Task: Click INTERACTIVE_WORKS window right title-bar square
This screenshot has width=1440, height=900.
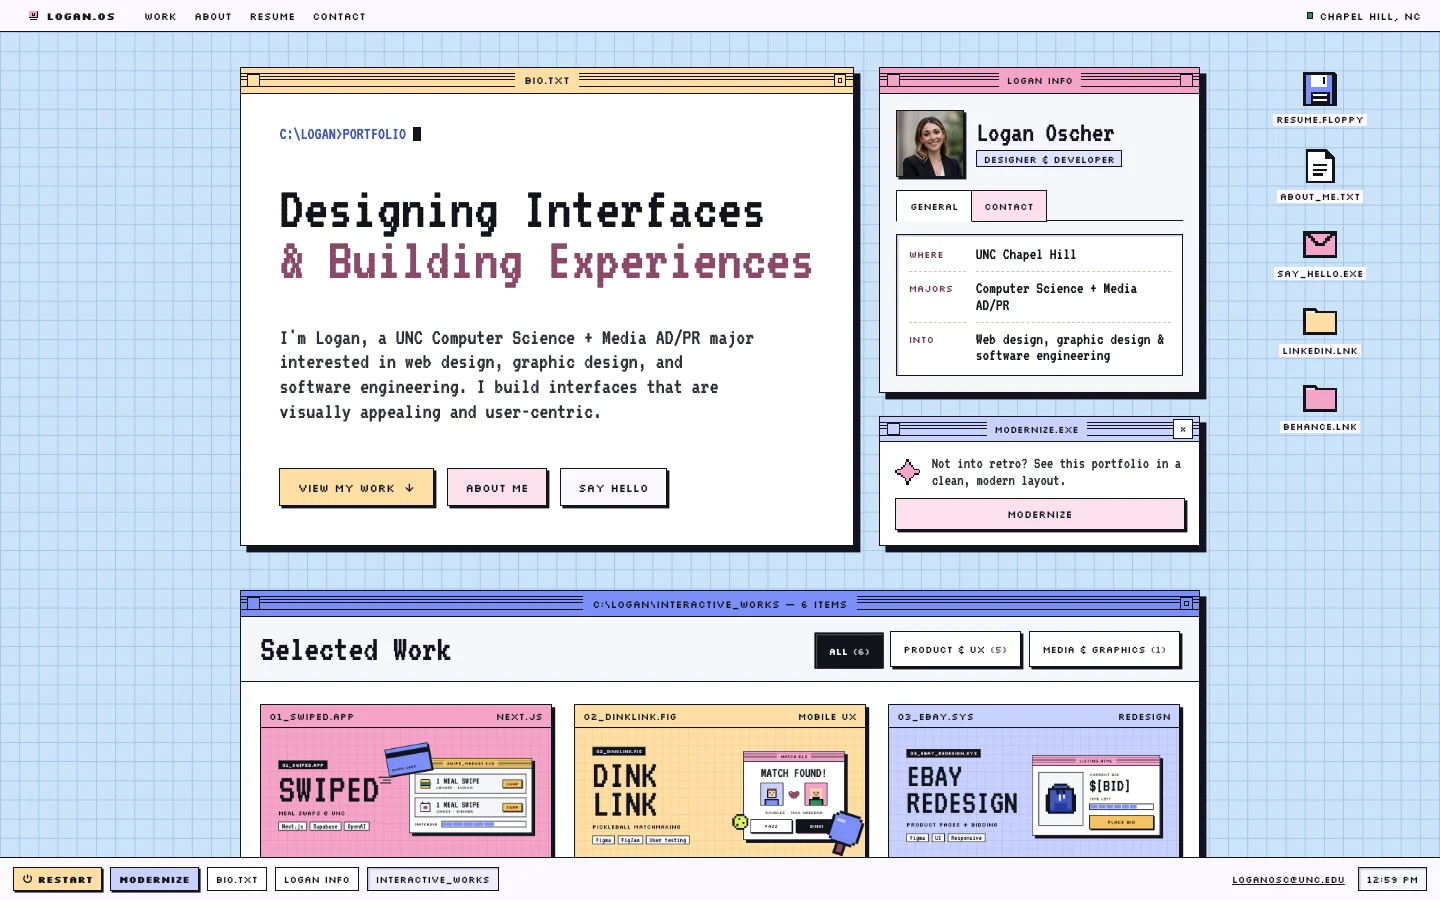Action: pos(1186,603)
